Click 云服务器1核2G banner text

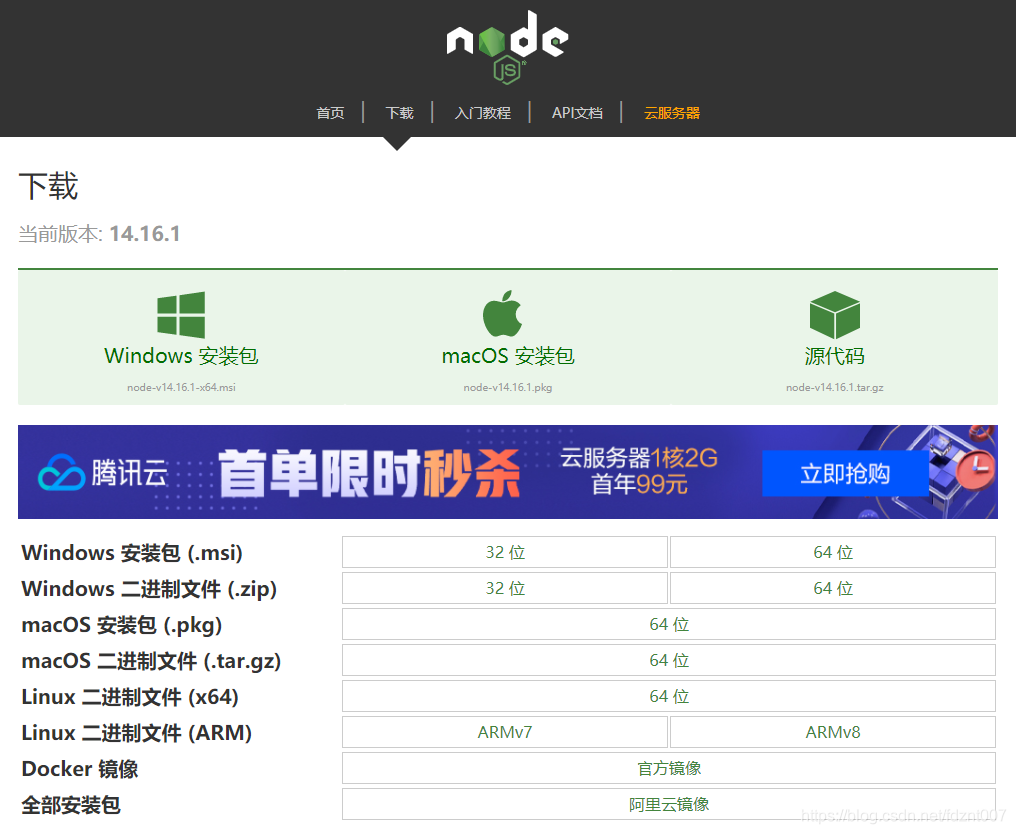(639, 458)
